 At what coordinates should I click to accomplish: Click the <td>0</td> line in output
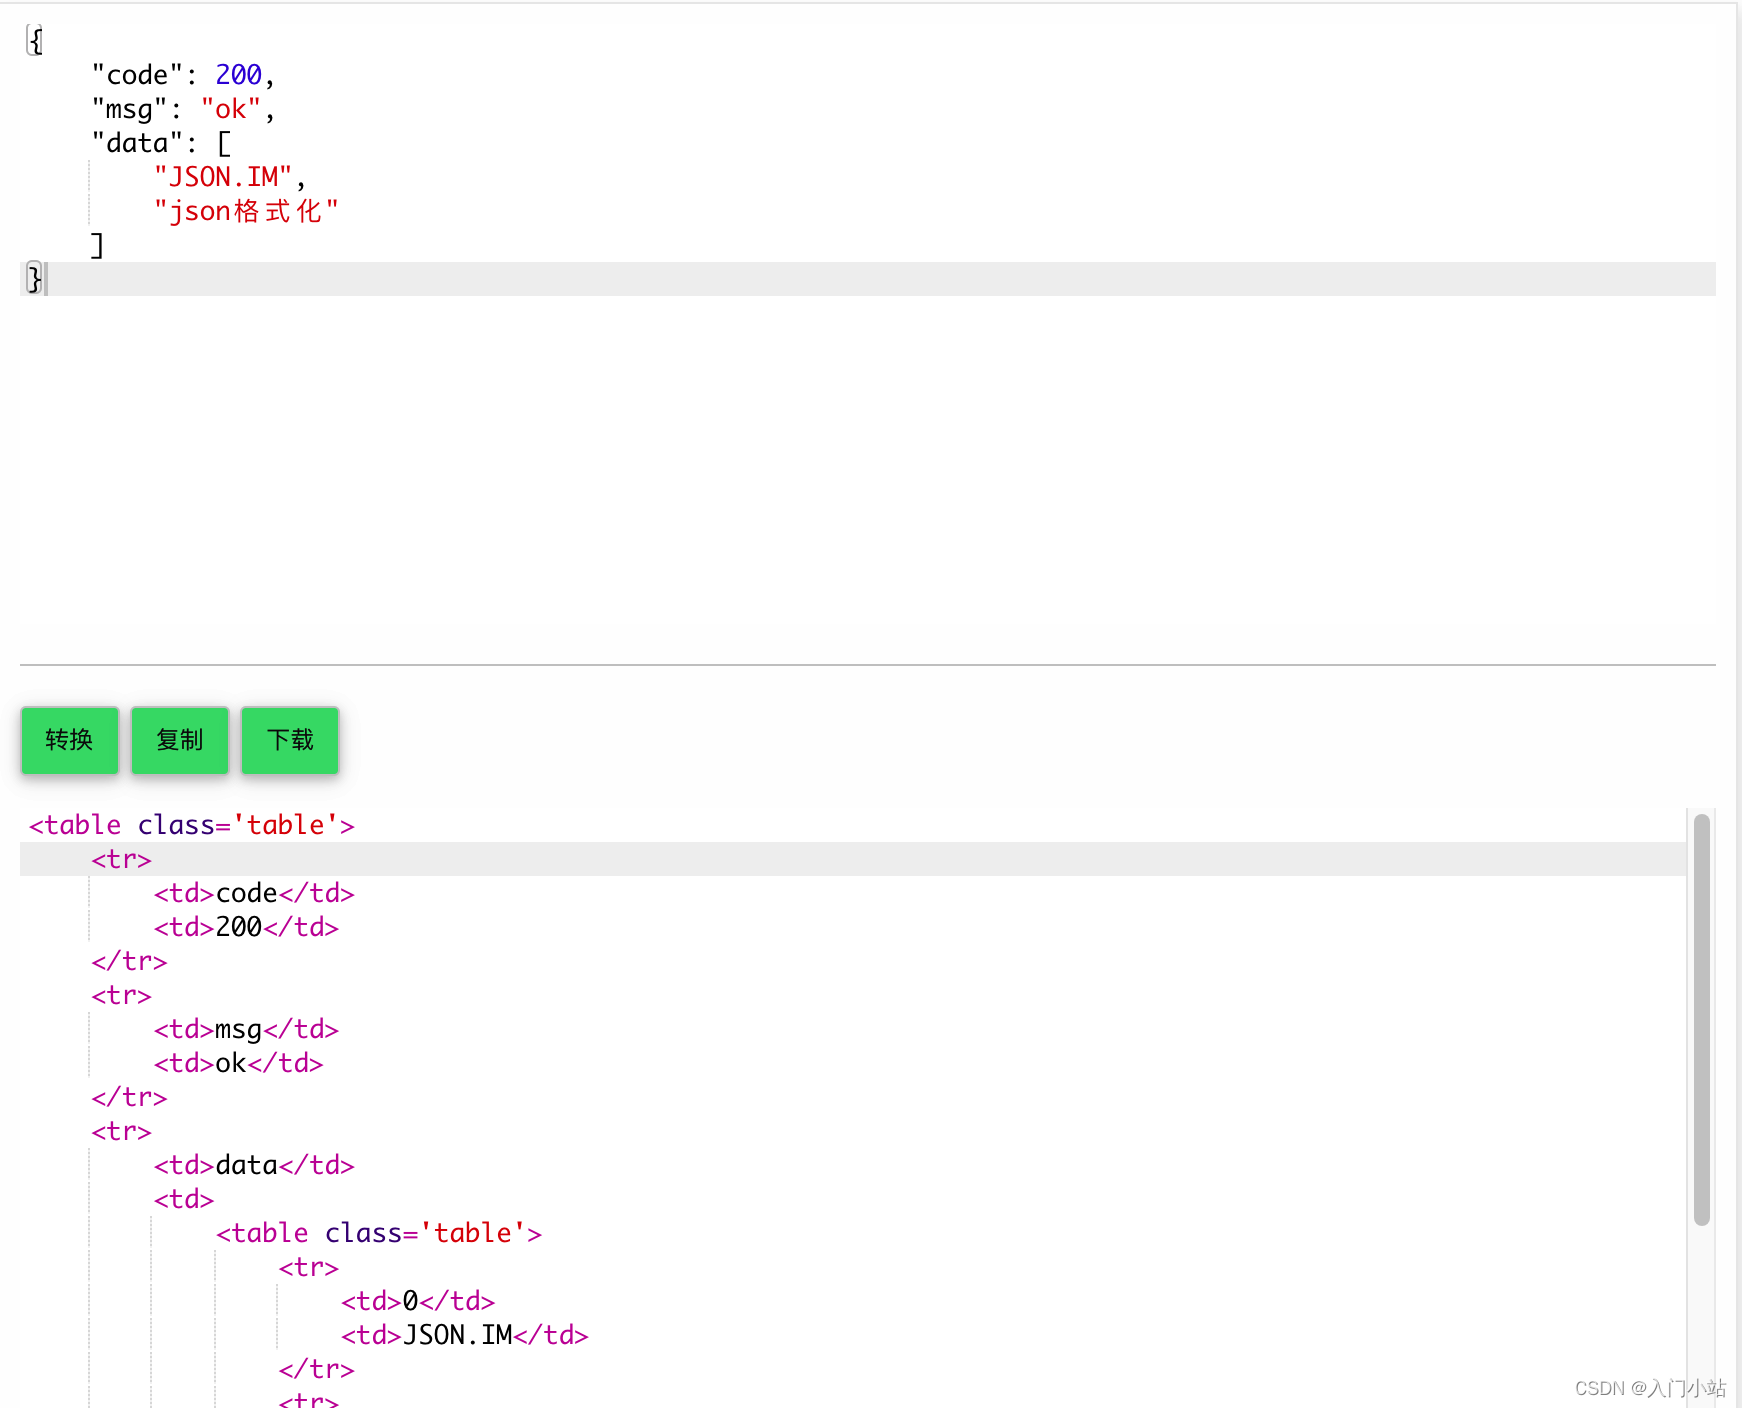[418, 1301]
